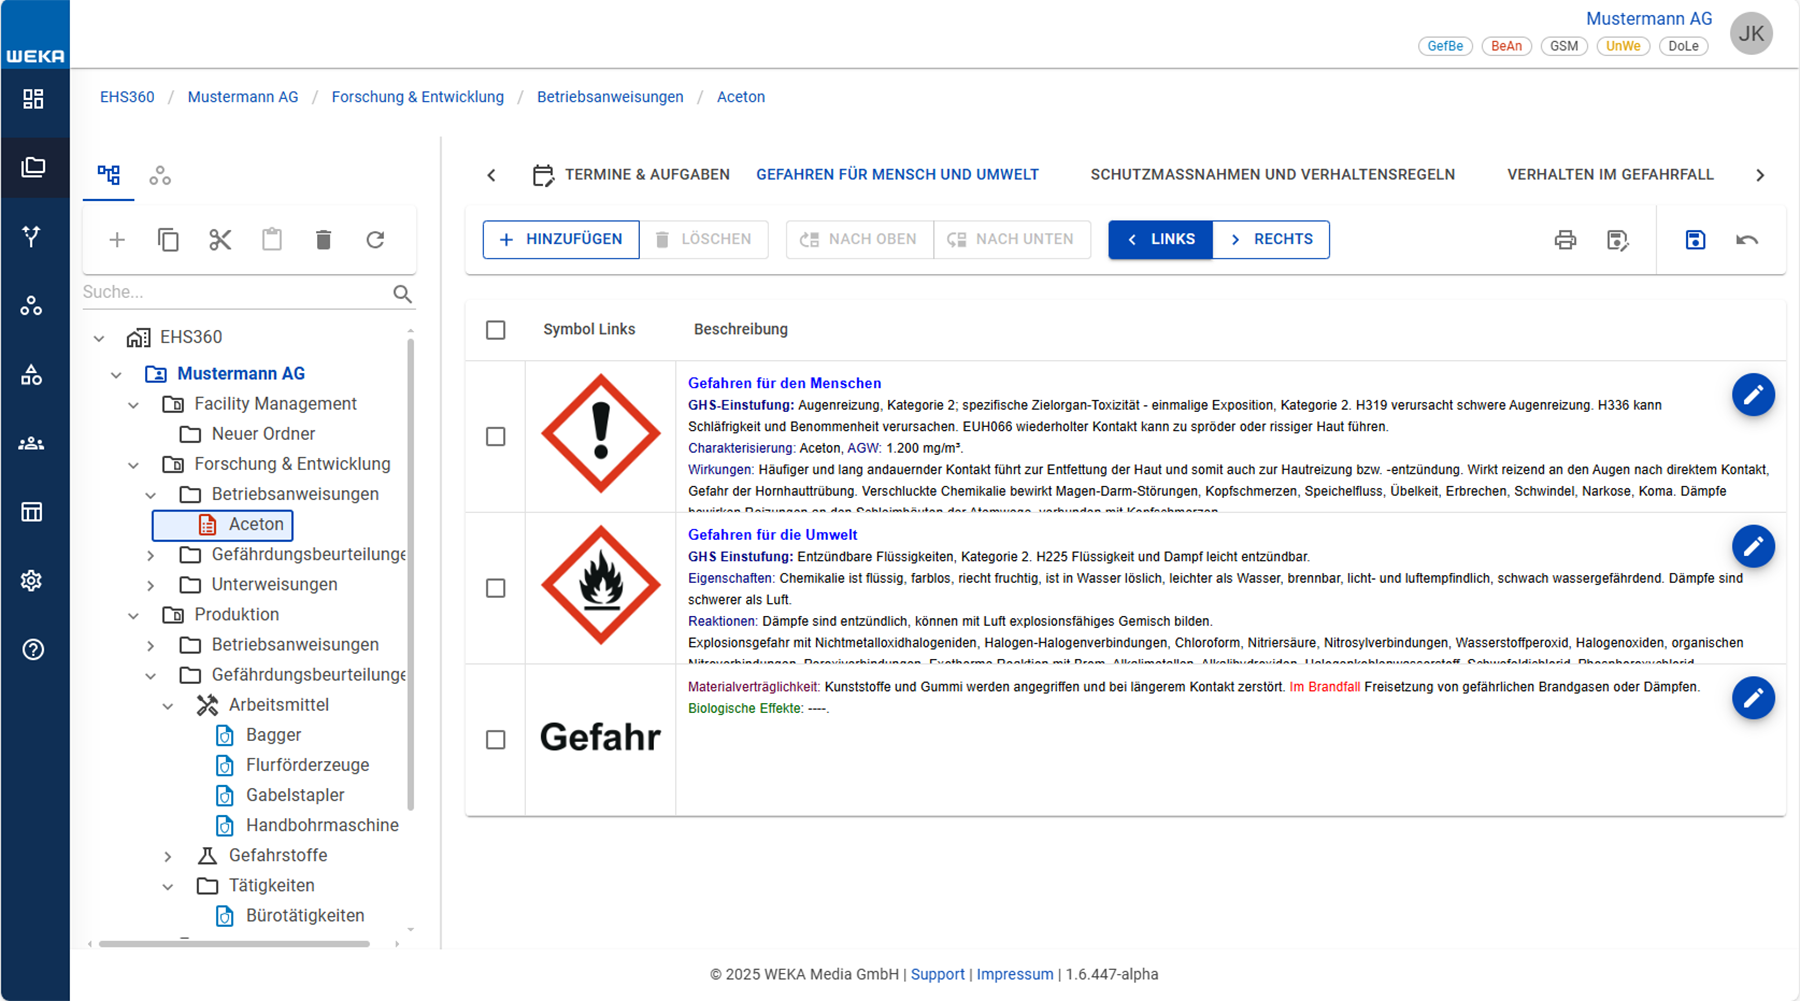Viewport: 1800px width, 1001px height.
Task: Open Verhalten im Gefahrfall tab
Action: point(1610,175)
